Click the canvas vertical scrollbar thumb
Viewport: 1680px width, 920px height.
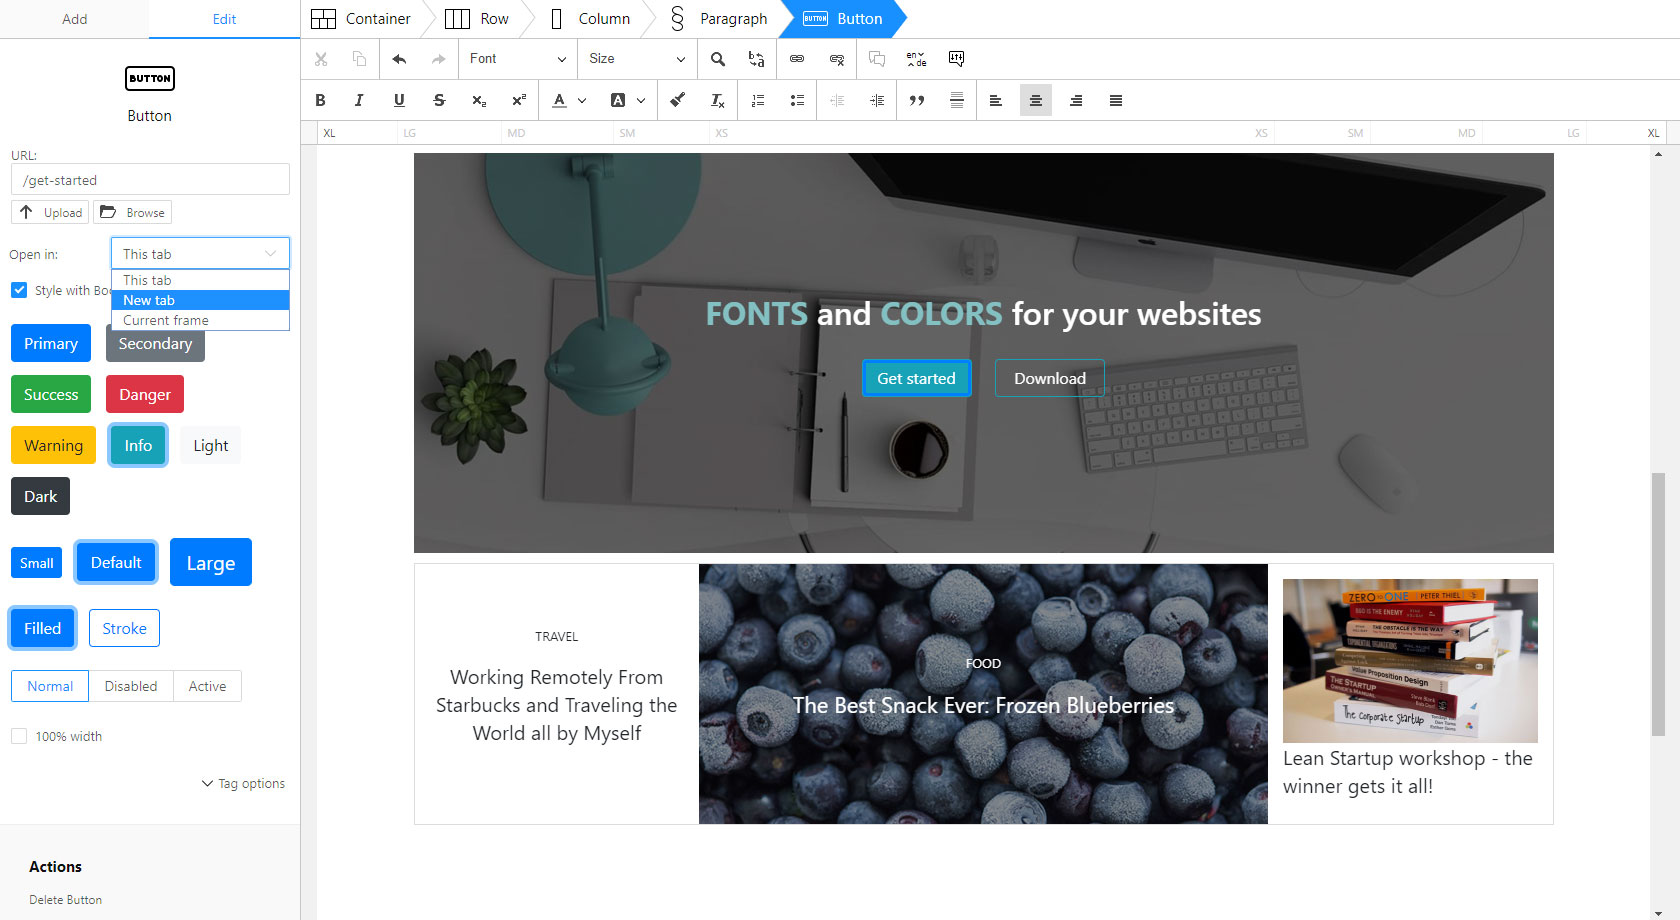1658,606
